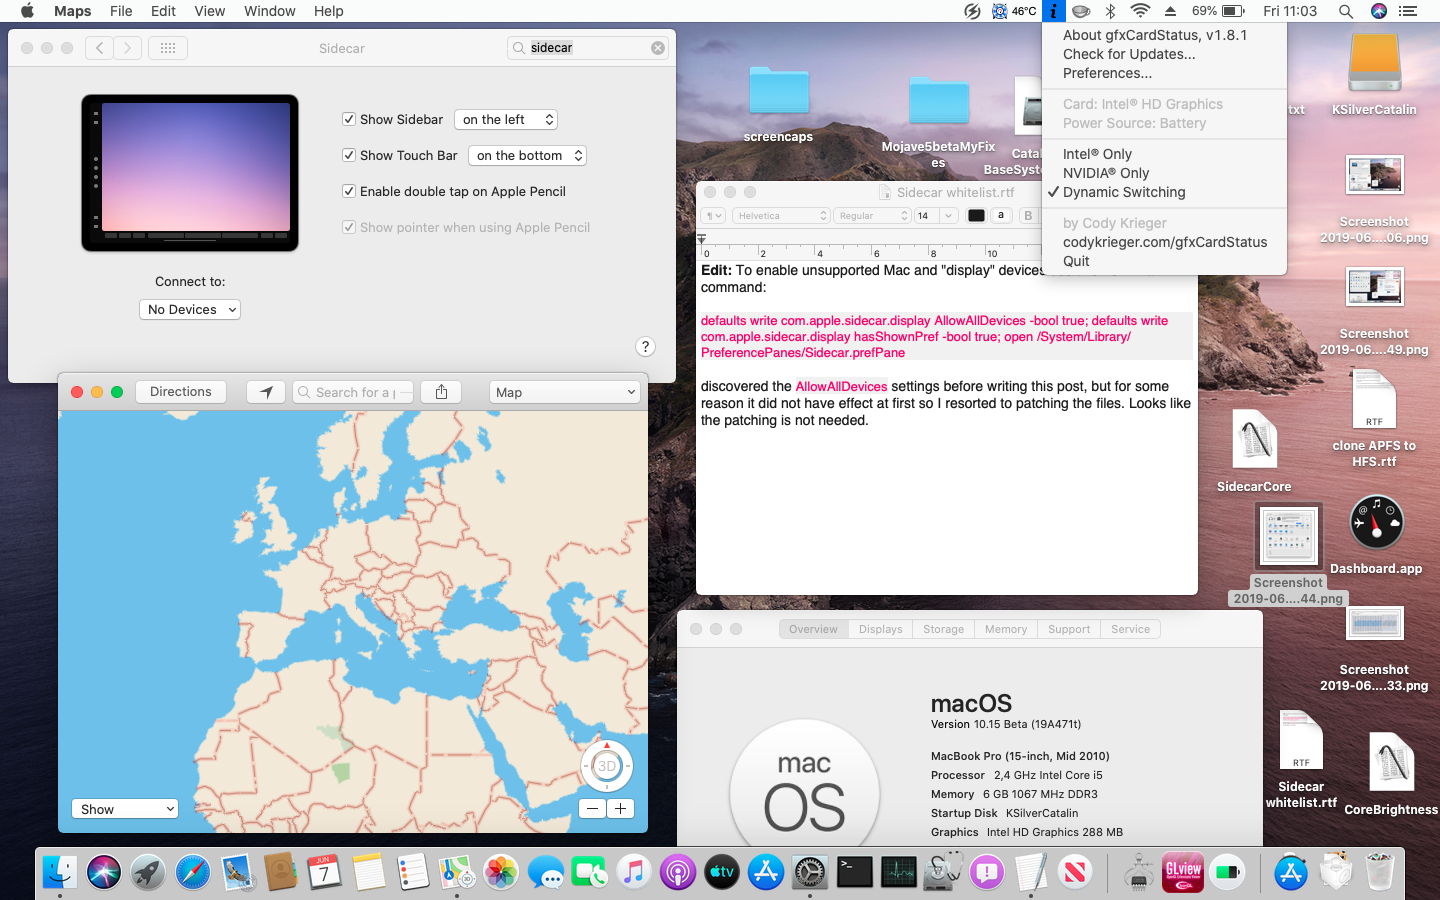The image size is (1440, 900).
Task: Open Calendar icon in the Dock
Action: [324, 872]
